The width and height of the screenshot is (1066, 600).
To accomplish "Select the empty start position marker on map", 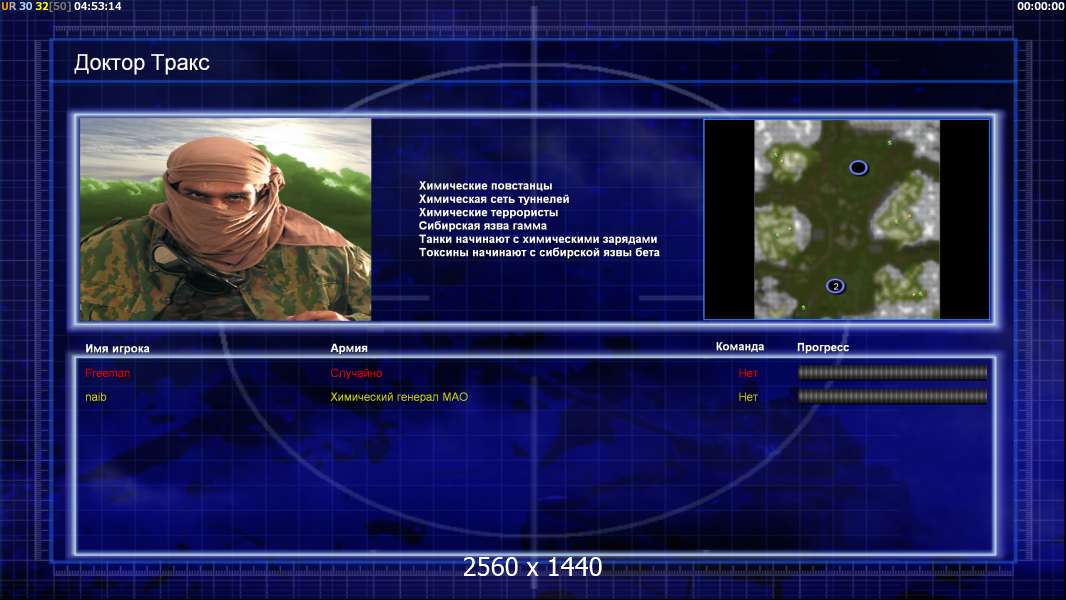I will [858, 167].
